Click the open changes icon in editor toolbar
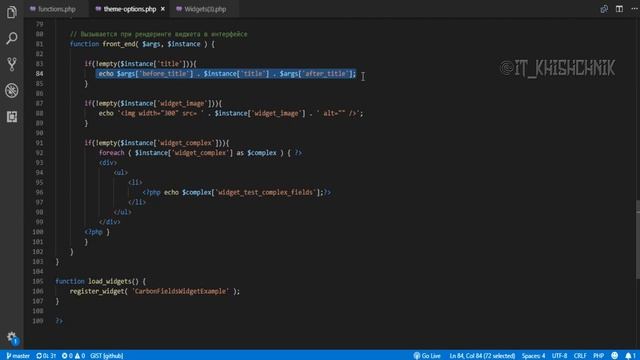 (x=604, y=9)
